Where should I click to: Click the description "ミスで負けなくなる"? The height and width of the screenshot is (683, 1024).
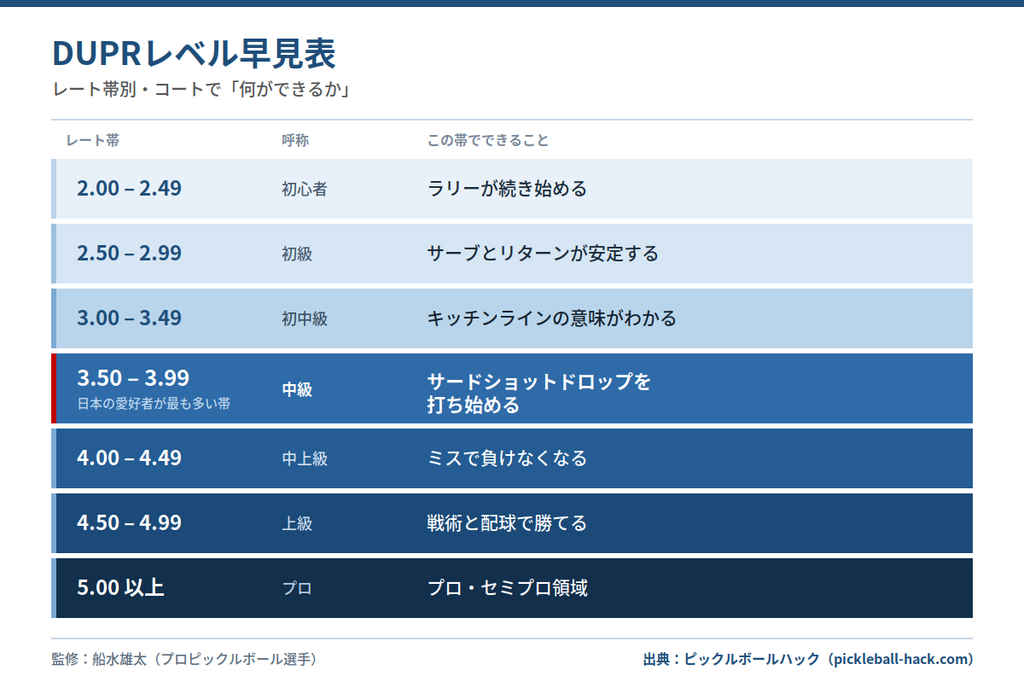507,458
